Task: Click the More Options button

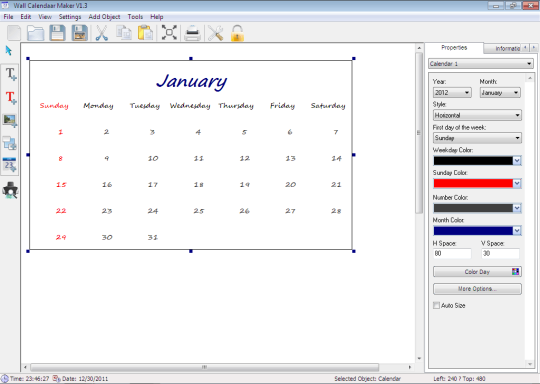Action: (477, 289)
